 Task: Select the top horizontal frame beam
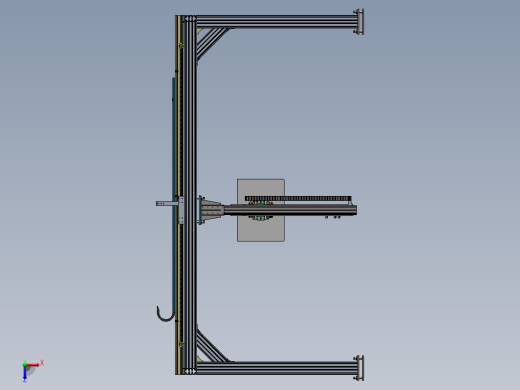pyautogui.click(x=277, y=21)
